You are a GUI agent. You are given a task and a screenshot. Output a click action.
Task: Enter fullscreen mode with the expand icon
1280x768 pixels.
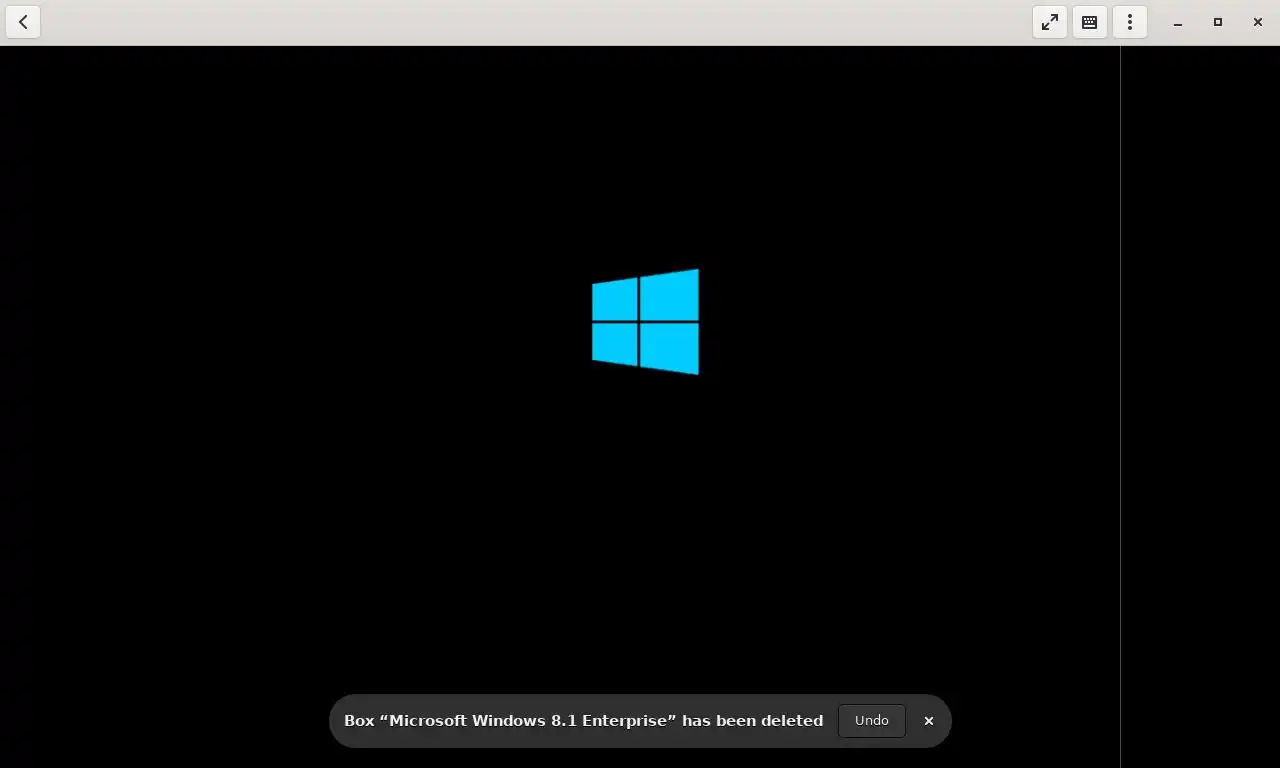pos(1050,22)
